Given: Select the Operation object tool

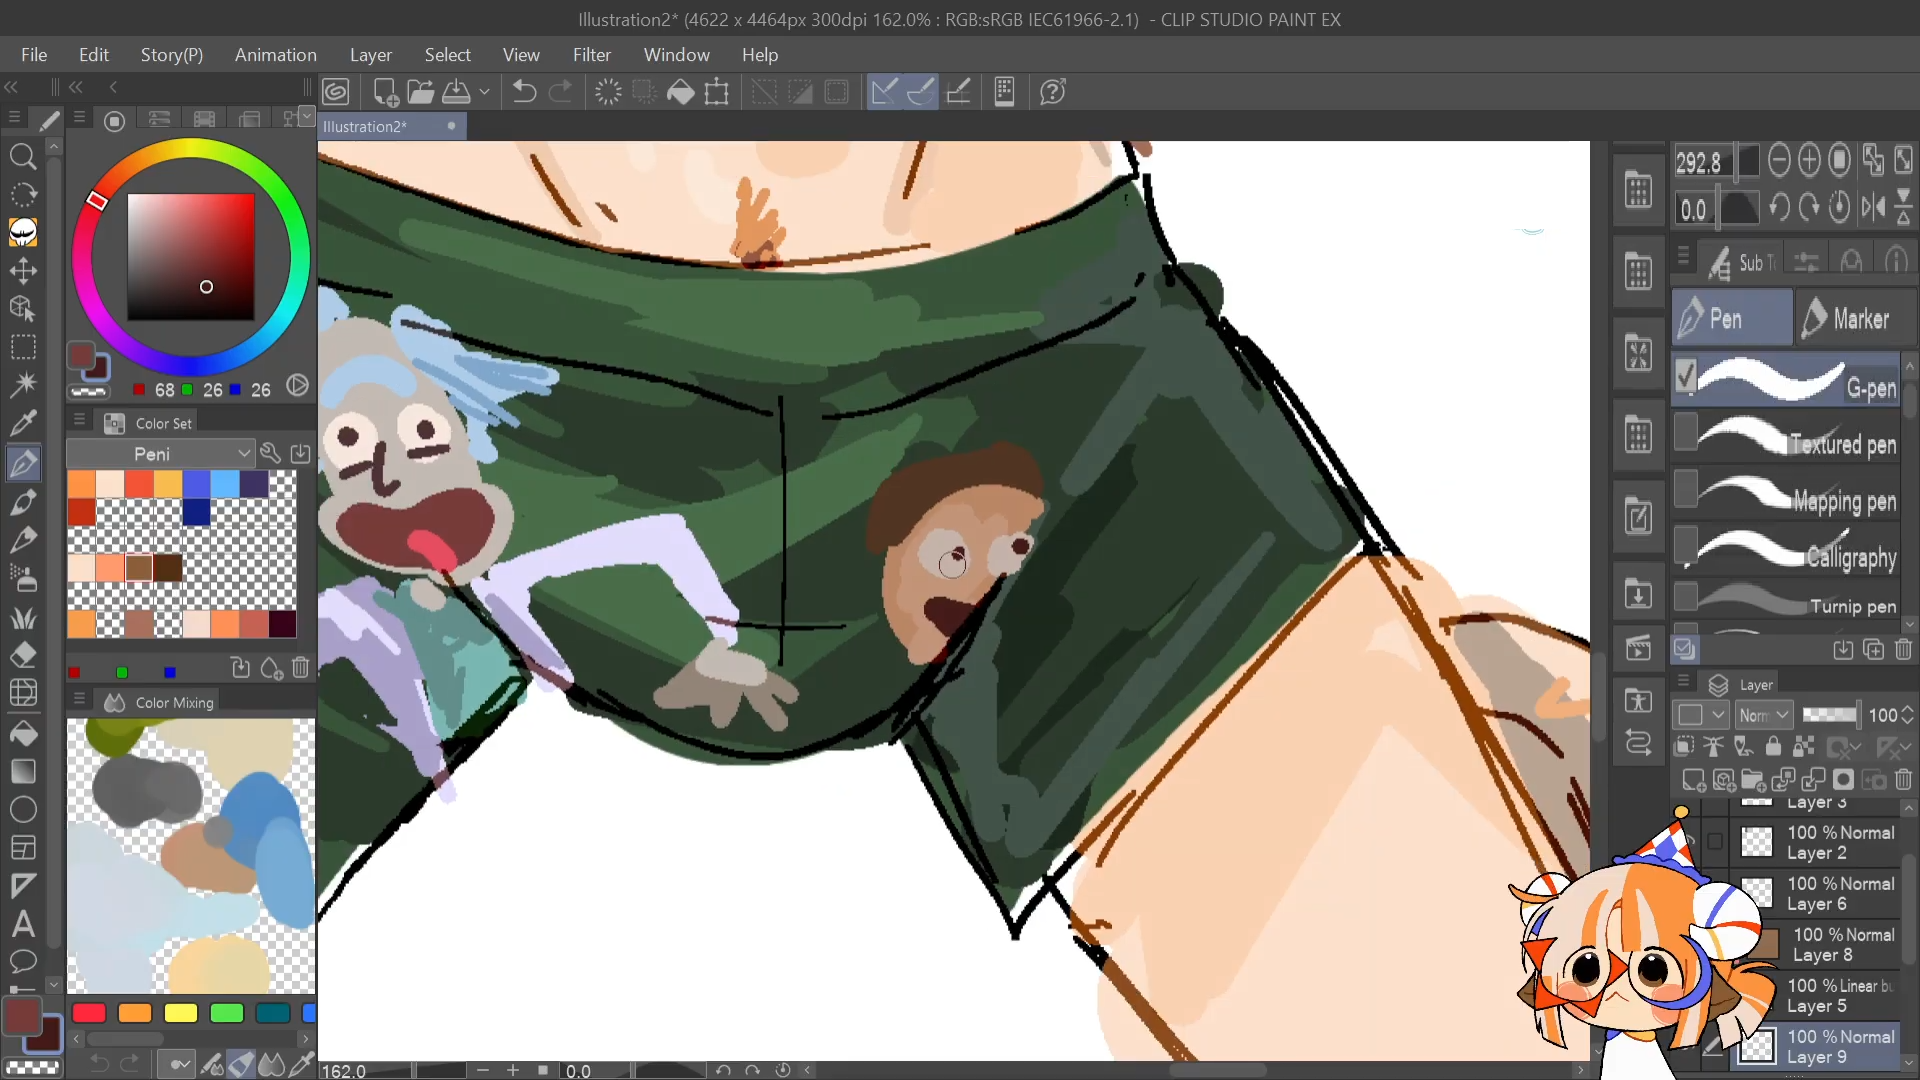Looking at the screenshot, I should tap(23, 308).
